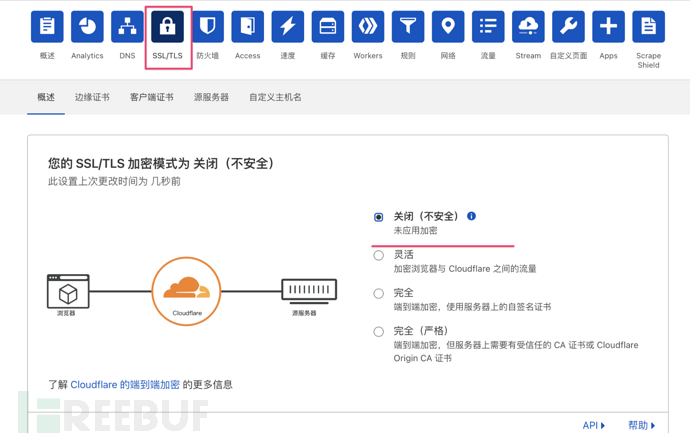Open the Analytics pie chart icon
Viewport: 690px width, 440px height.
pos(87,27)
